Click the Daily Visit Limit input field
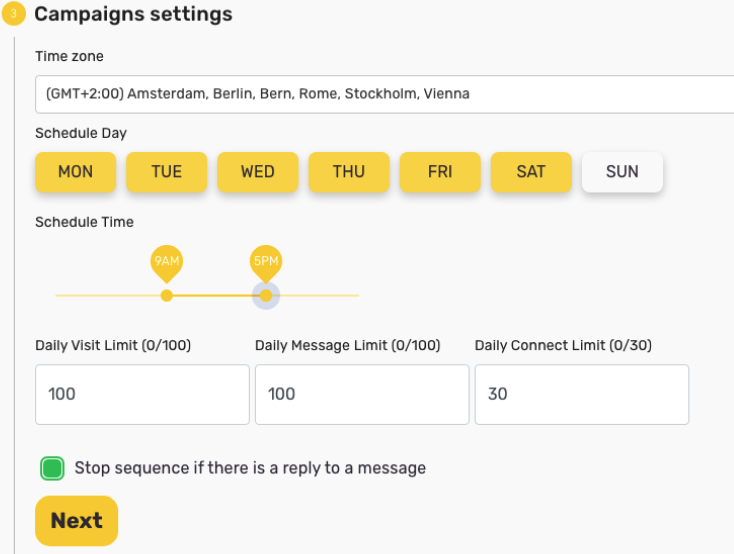The image size is (734, 554). (142, 394)
